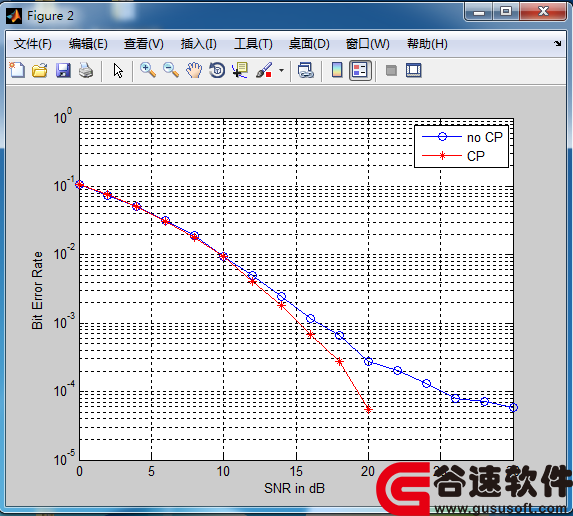
Task: Select the 'no CP' legend entry
Action: coord(462,137)
